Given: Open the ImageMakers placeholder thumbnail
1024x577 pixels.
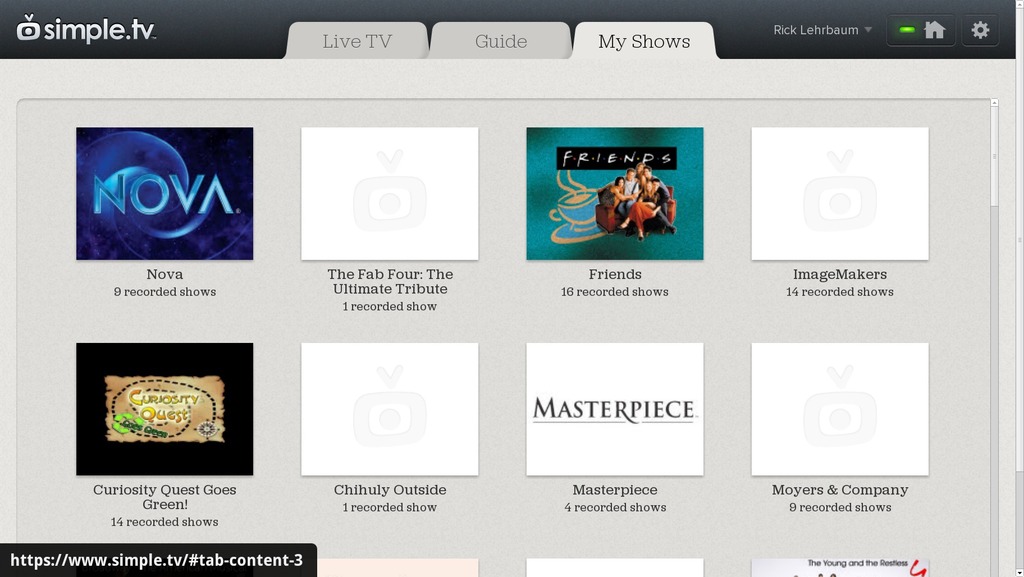Looking at the screenshot, I should point(840,193).
